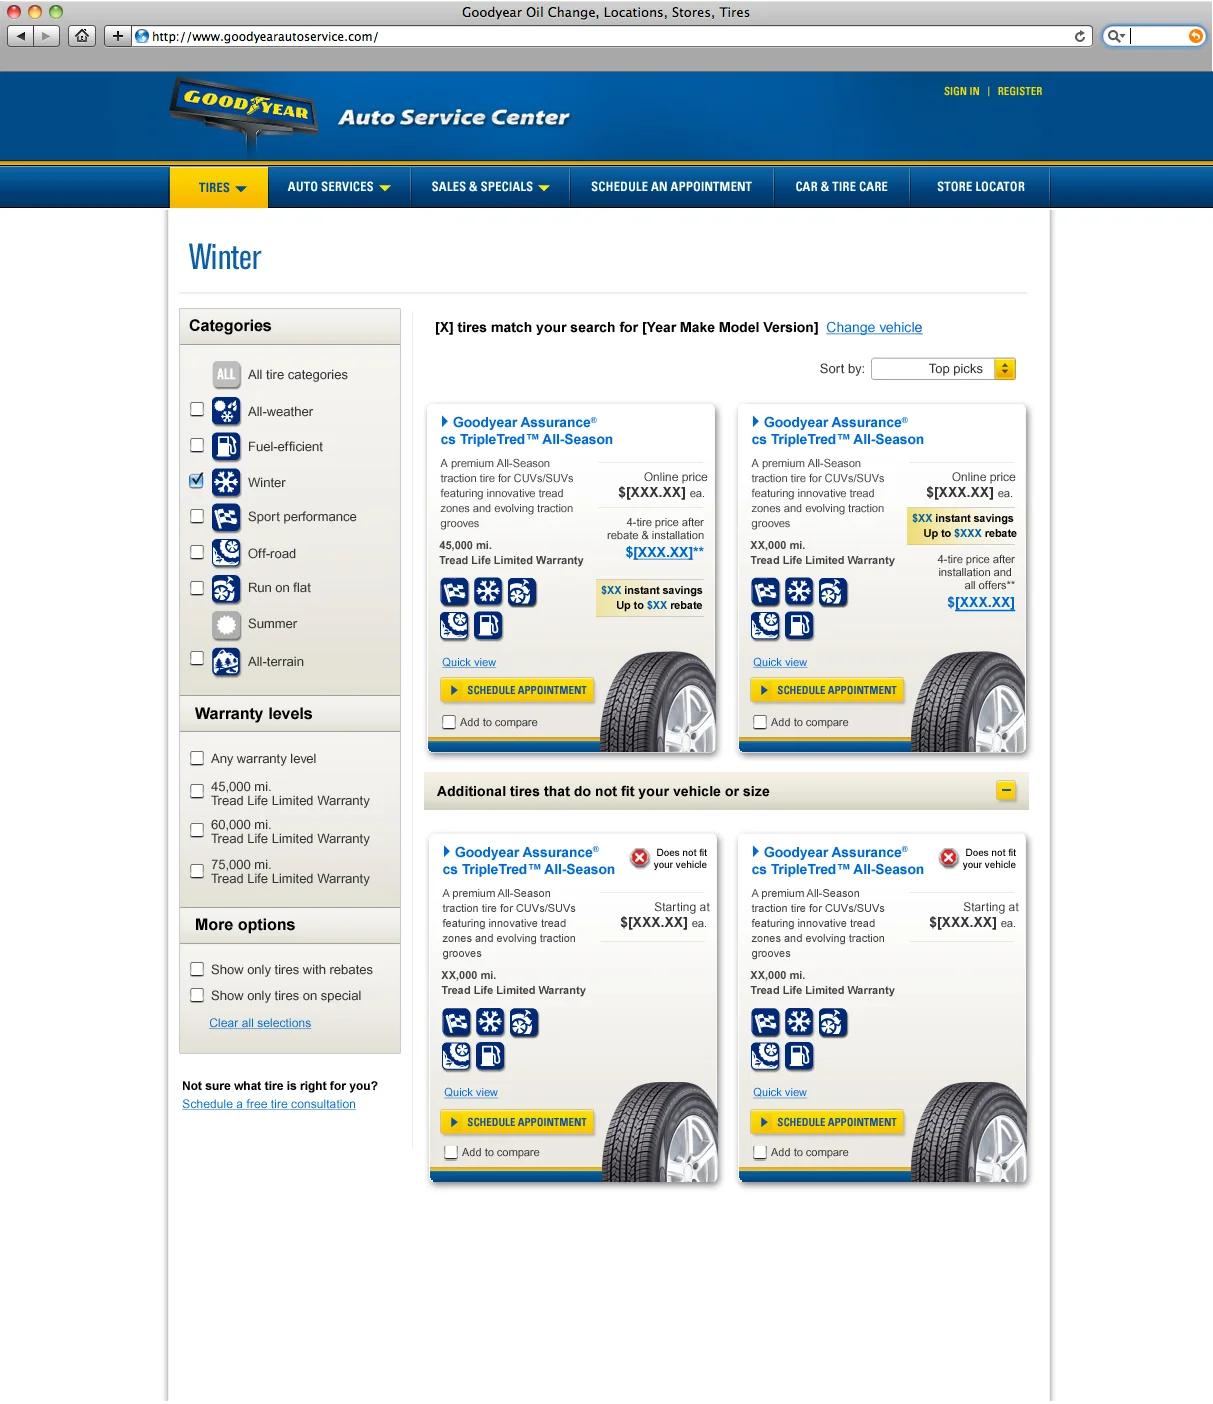Uncheck the Winter category checkbox
1213x1404 pixels.
point(197,480)
